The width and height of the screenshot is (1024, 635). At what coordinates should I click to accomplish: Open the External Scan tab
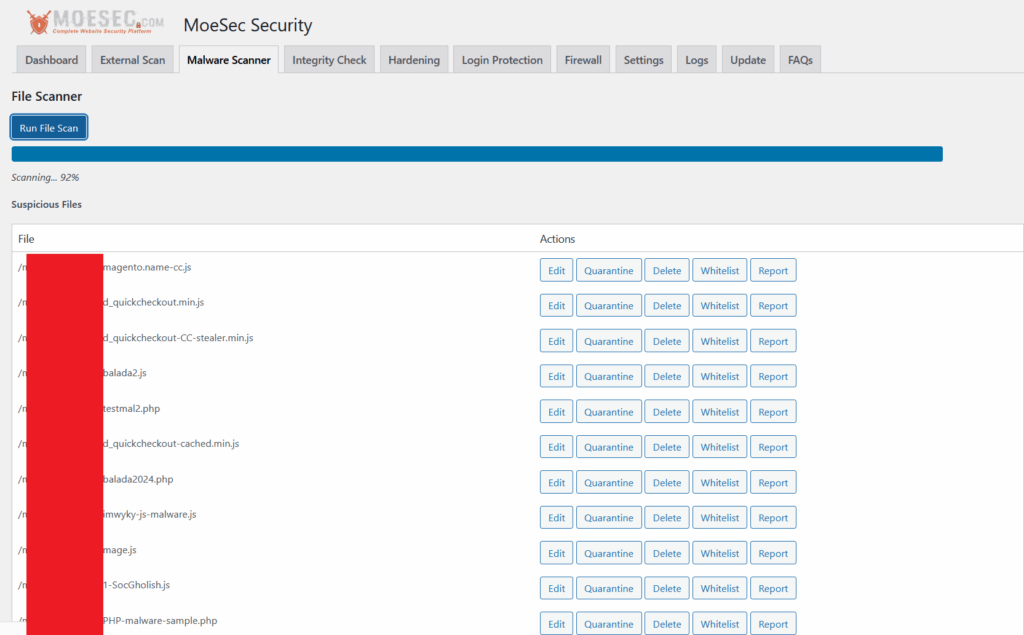(x=132, y=59)
